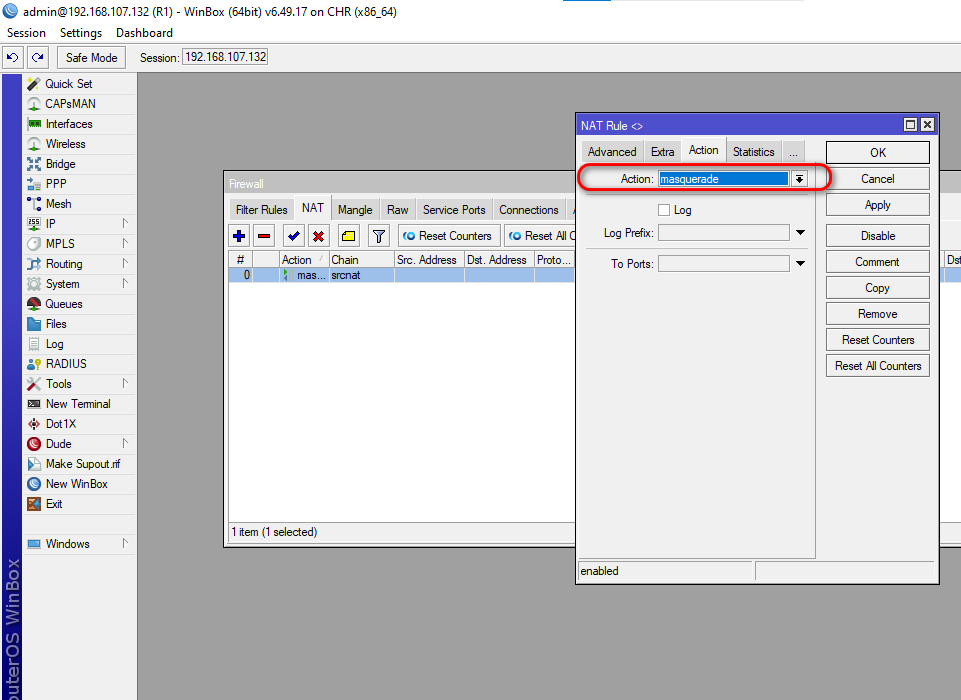Click the blue plus add rule icon

click(239, 236)
